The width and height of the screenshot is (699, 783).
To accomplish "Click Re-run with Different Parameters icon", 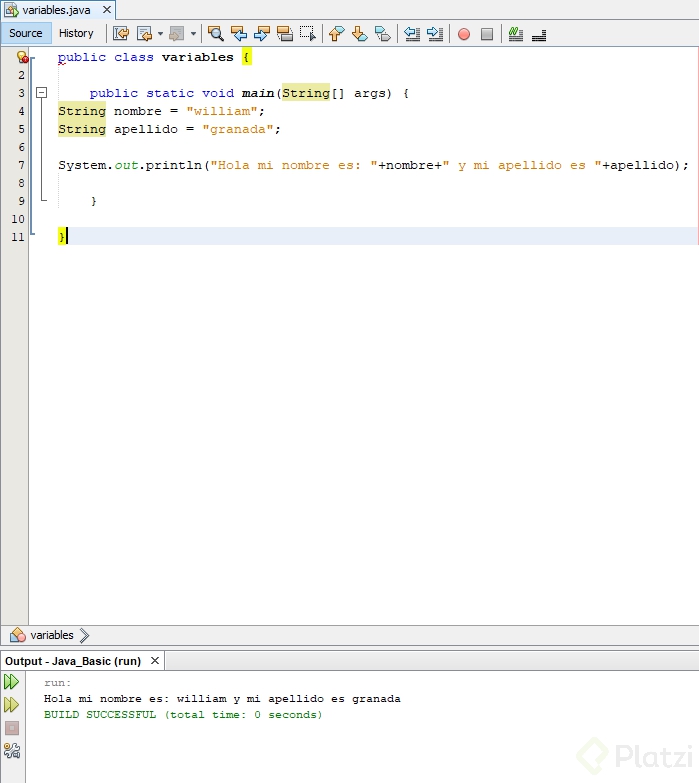I will pyautogui.click(x=11, y=705).
